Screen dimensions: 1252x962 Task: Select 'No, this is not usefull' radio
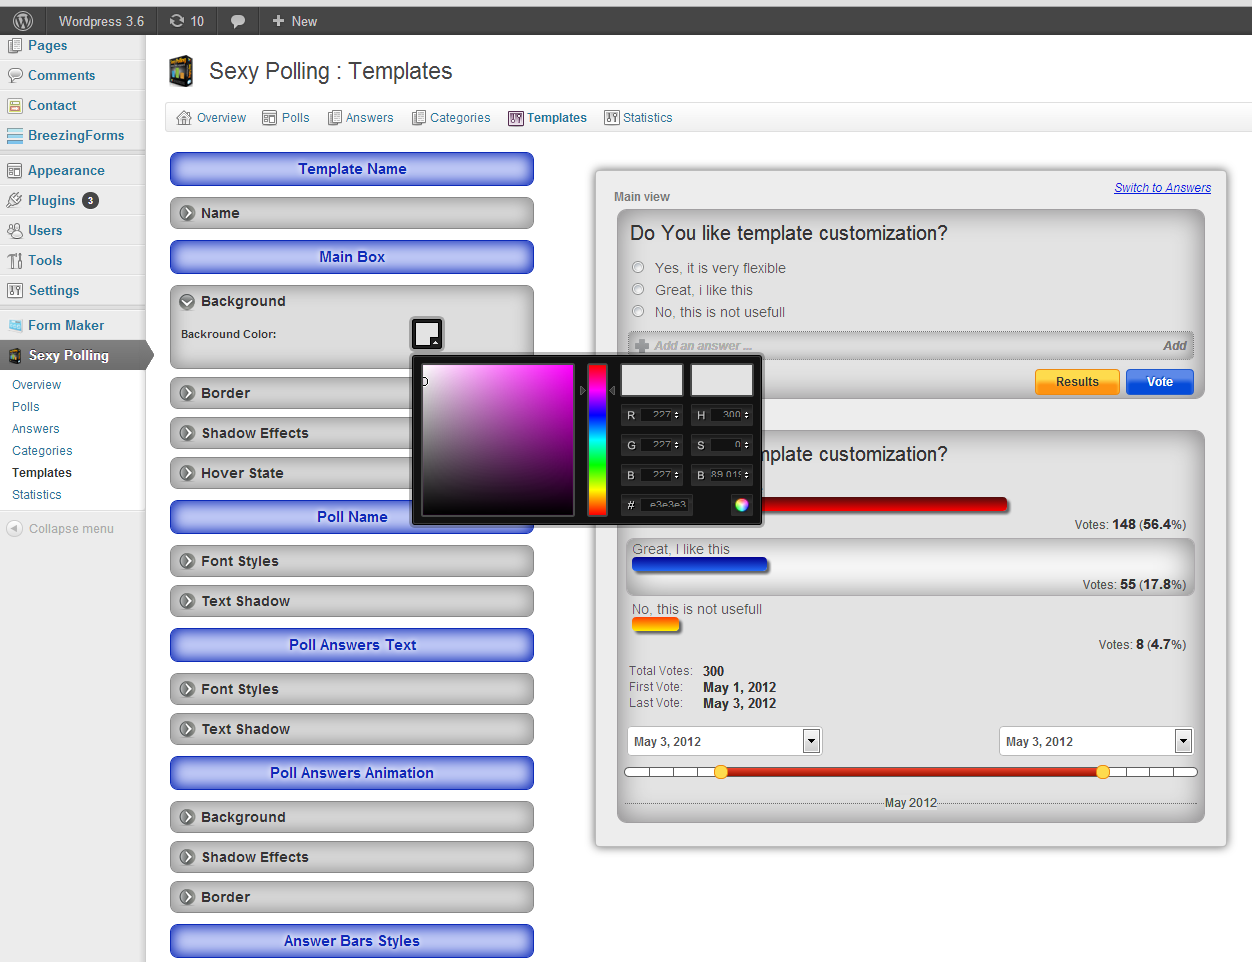[x=638, y=311]
